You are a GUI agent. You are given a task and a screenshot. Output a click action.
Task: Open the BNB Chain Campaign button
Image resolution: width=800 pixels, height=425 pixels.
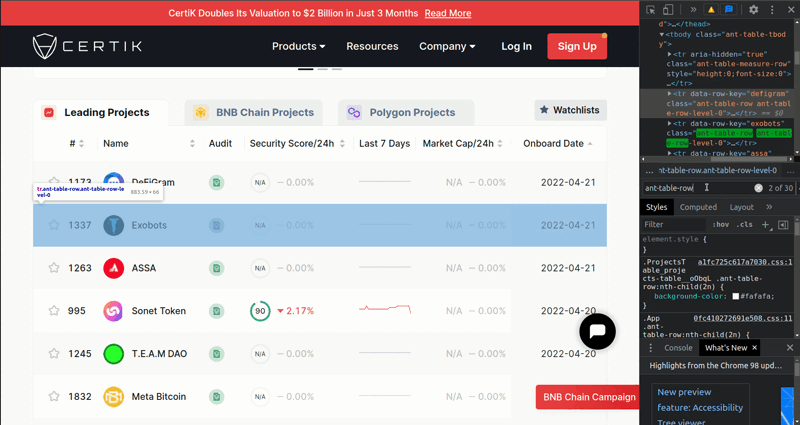click(x=588, y=397)
